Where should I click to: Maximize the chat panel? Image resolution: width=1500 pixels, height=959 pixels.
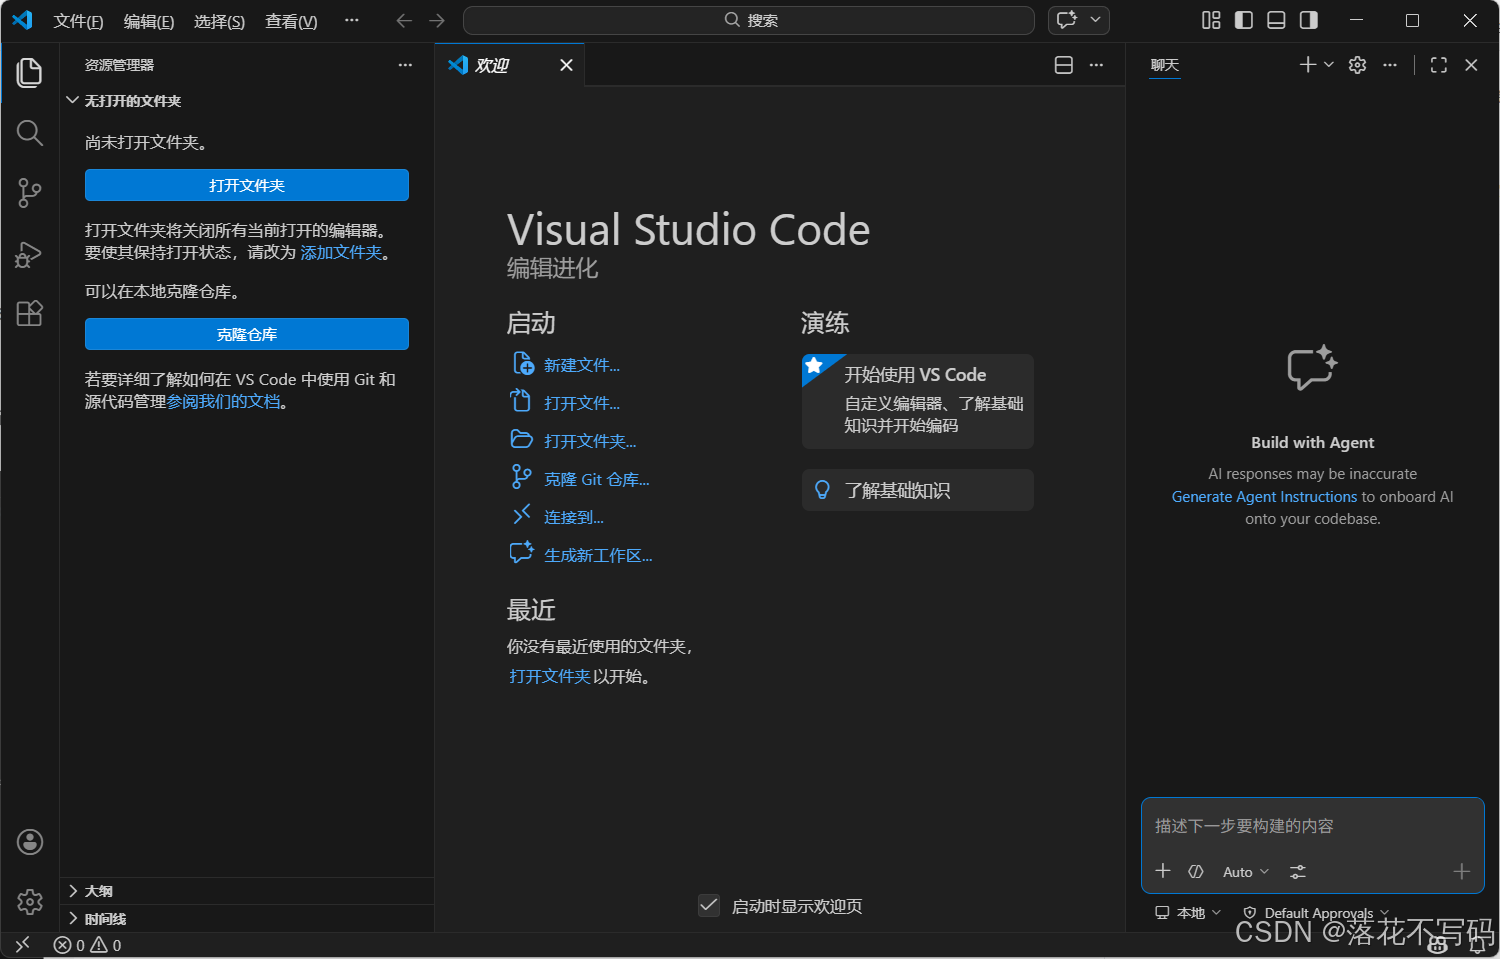point(1439,65)
